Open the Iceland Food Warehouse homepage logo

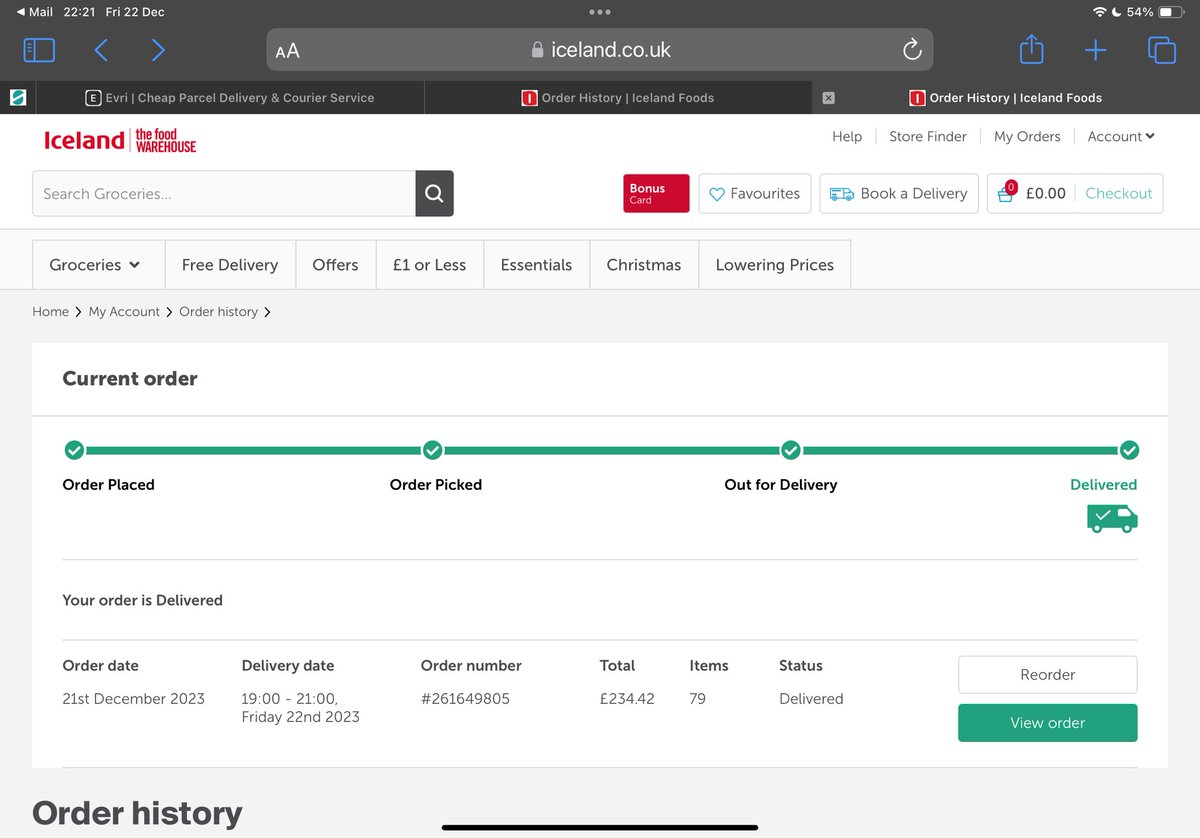[x=120, y=140]
